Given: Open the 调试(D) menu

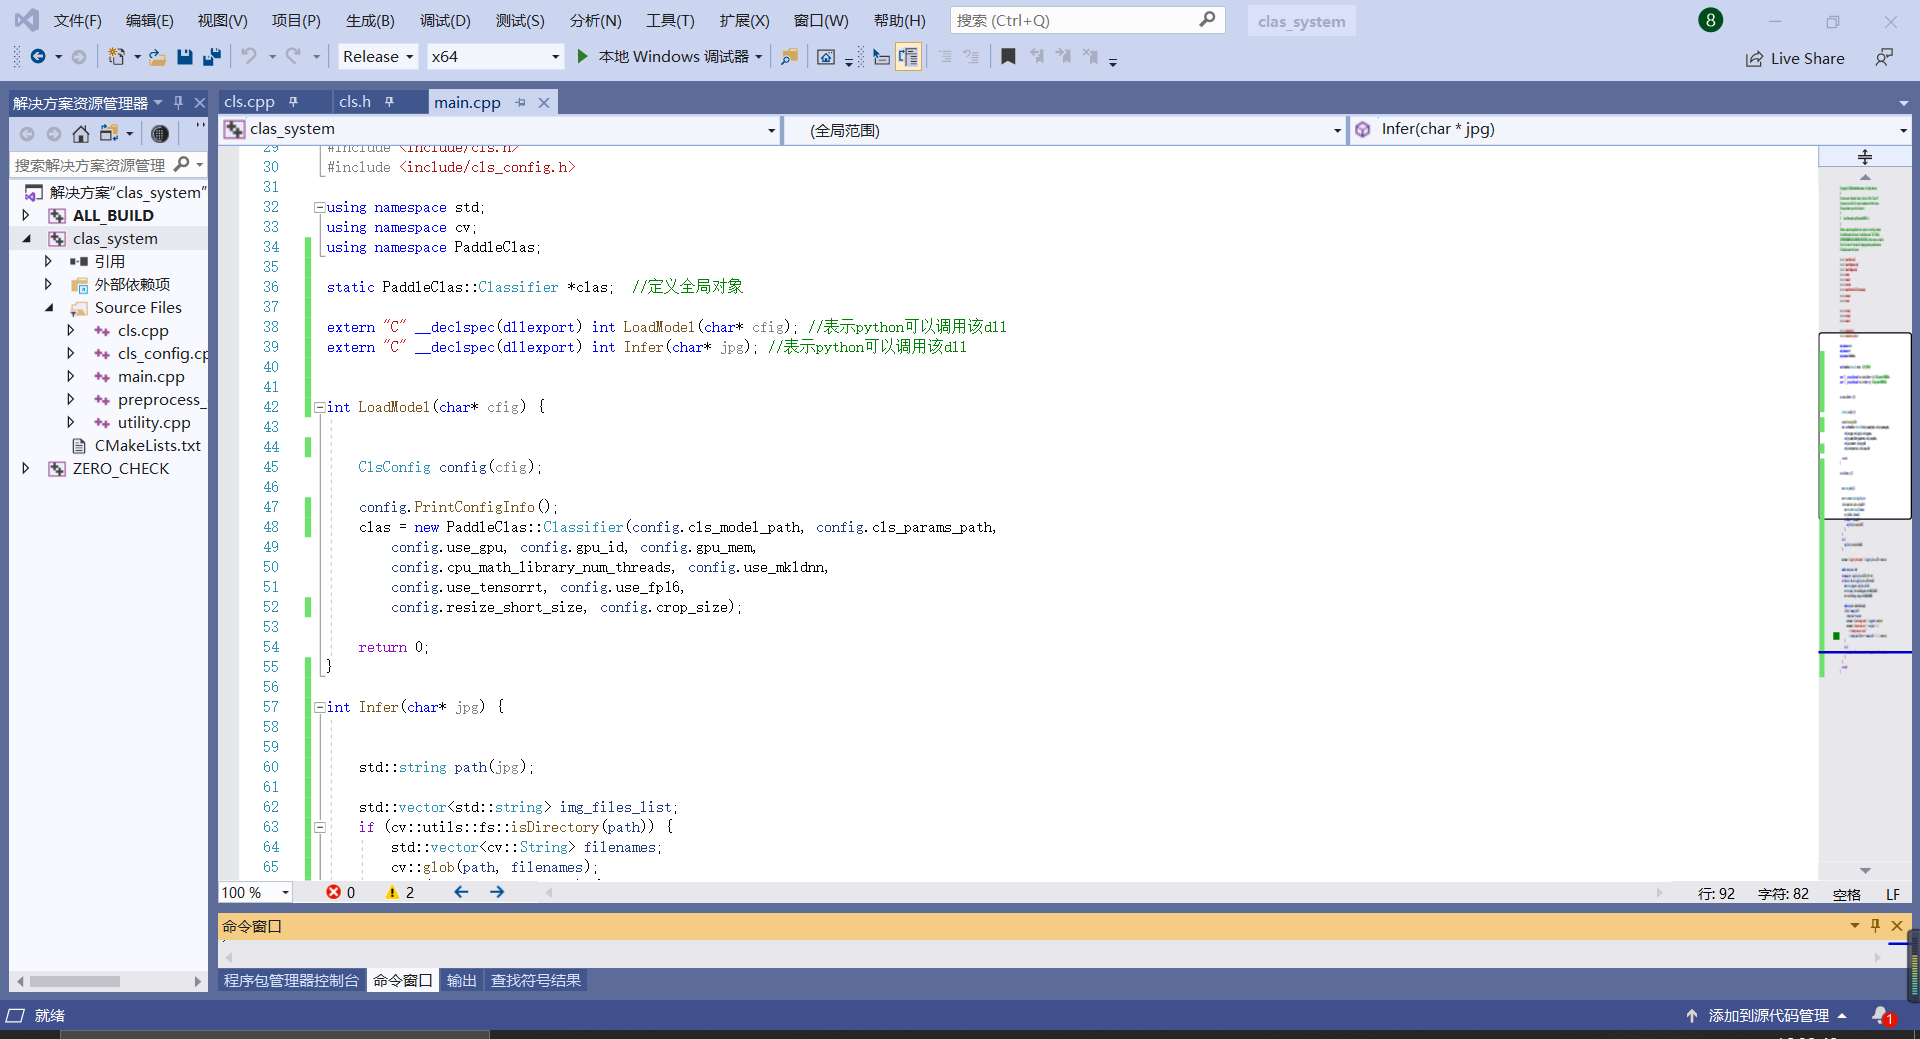Looking at the screenshot, I should coord(445,20).
